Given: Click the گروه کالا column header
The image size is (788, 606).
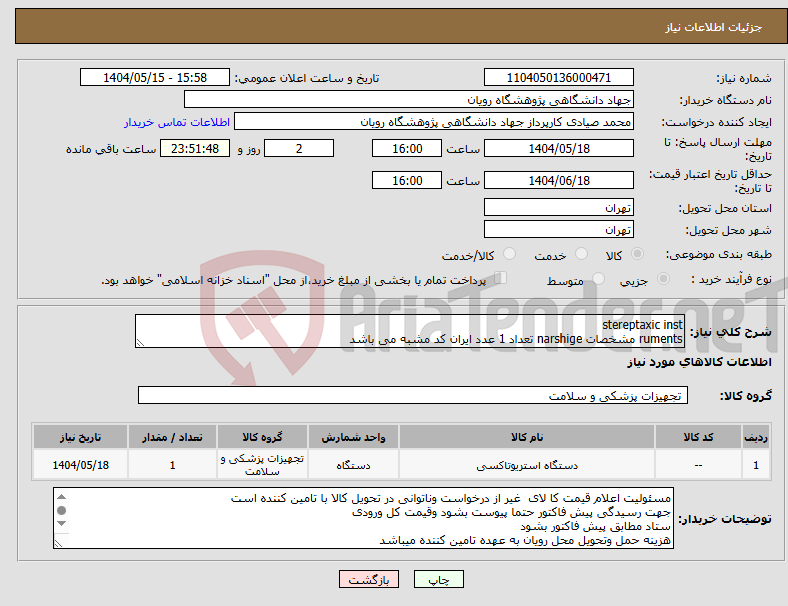Looking at the screenshot, I should pyautogui.click(x=262, y=437).
